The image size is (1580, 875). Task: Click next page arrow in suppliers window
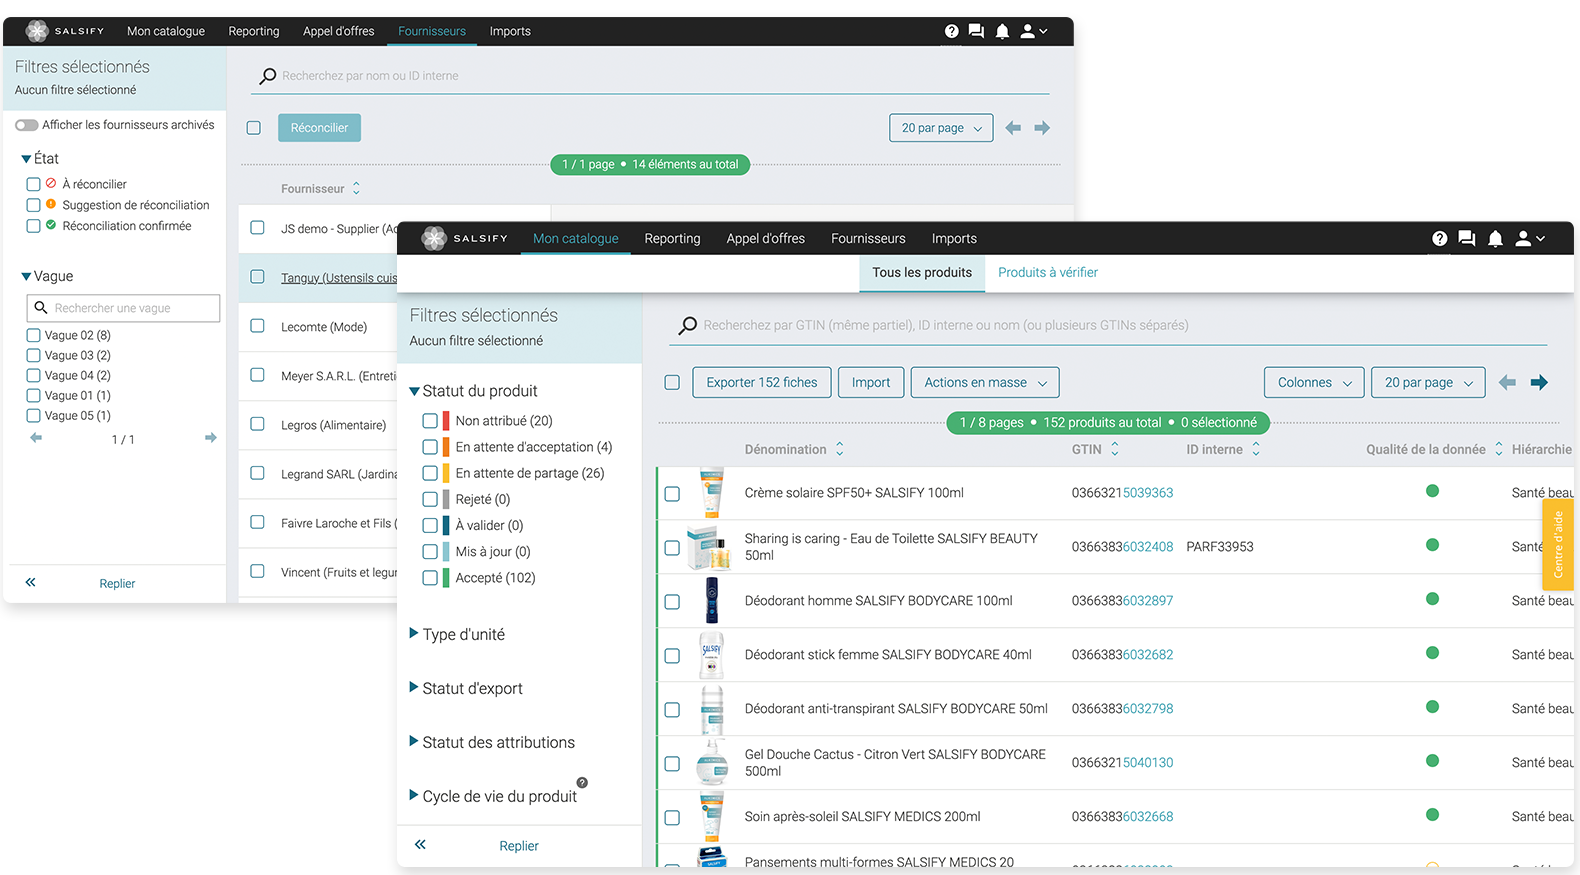tap(1042, 128)
